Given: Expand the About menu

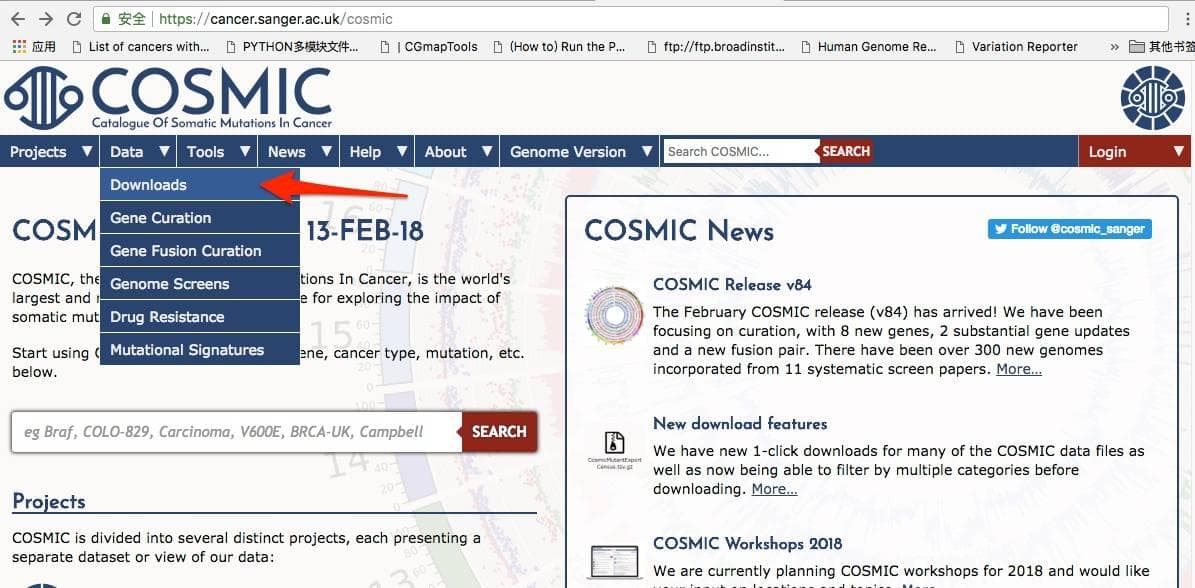Looking at the screenshot, I should click(x=457, y=152).
